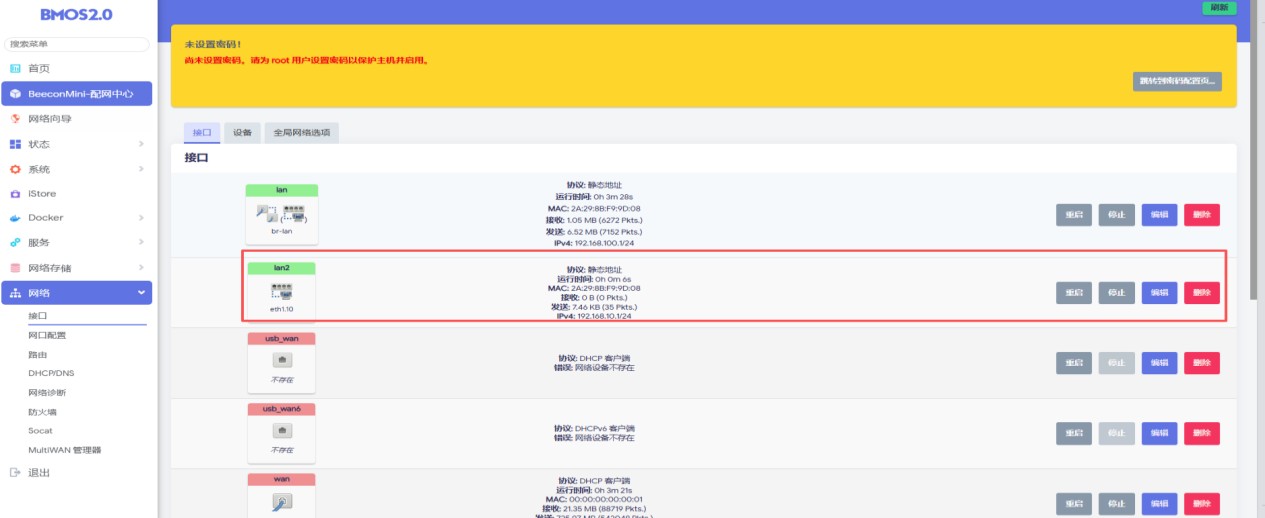Open MultiWAN 管理器 submenu item
Image resolution: width=1265 pixels, height=518 pixels.
(x=64, y=450)
